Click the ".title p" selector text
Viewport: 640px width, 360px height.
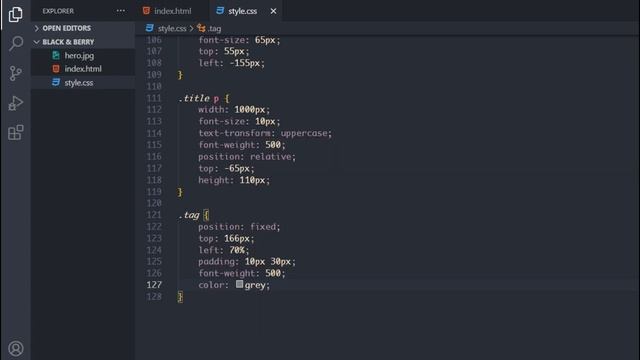tap(199, 98)
